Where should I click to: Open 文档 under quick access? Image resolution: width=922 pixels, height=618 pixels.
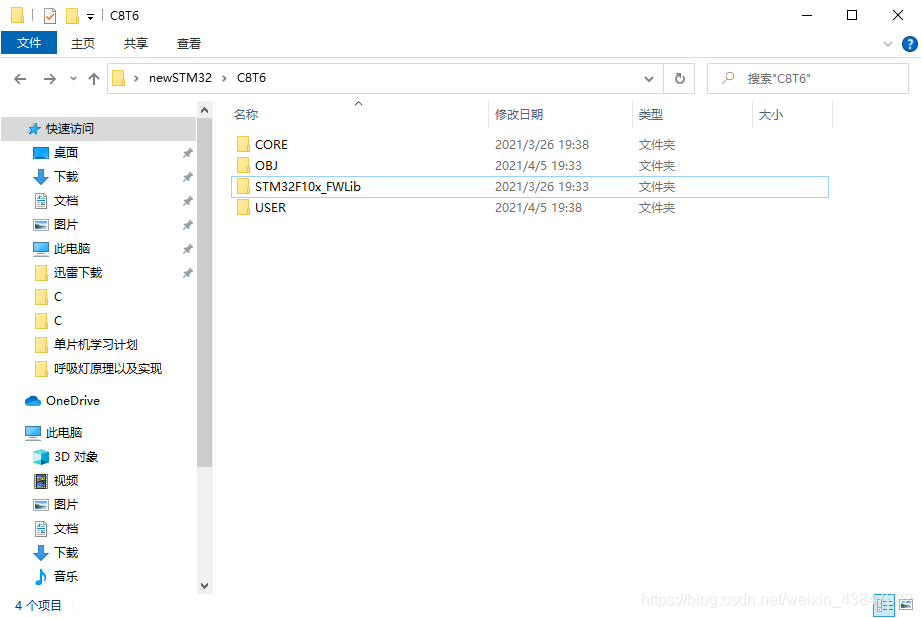click(x=65, y=201)
